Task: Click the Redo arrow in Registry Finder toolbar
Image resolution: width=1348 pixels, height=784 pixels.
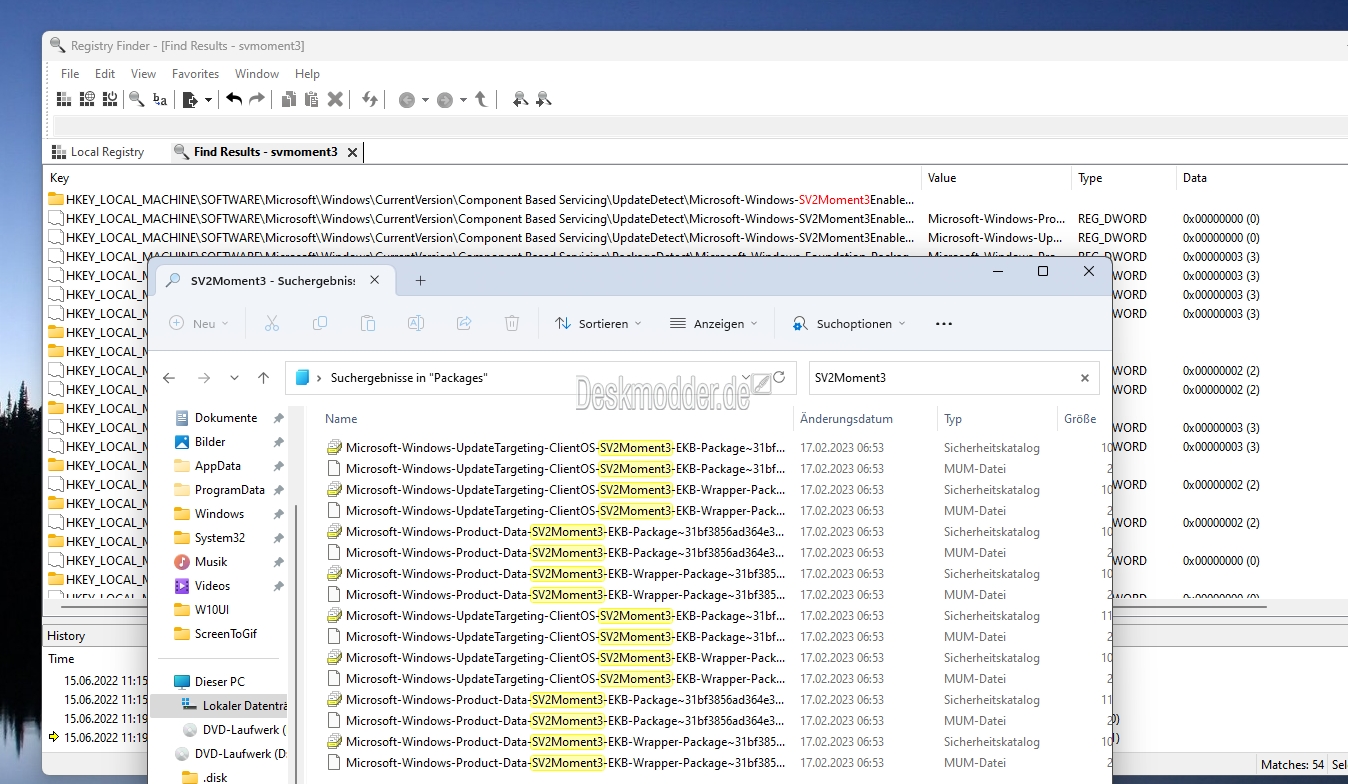Action: [257, 99]
